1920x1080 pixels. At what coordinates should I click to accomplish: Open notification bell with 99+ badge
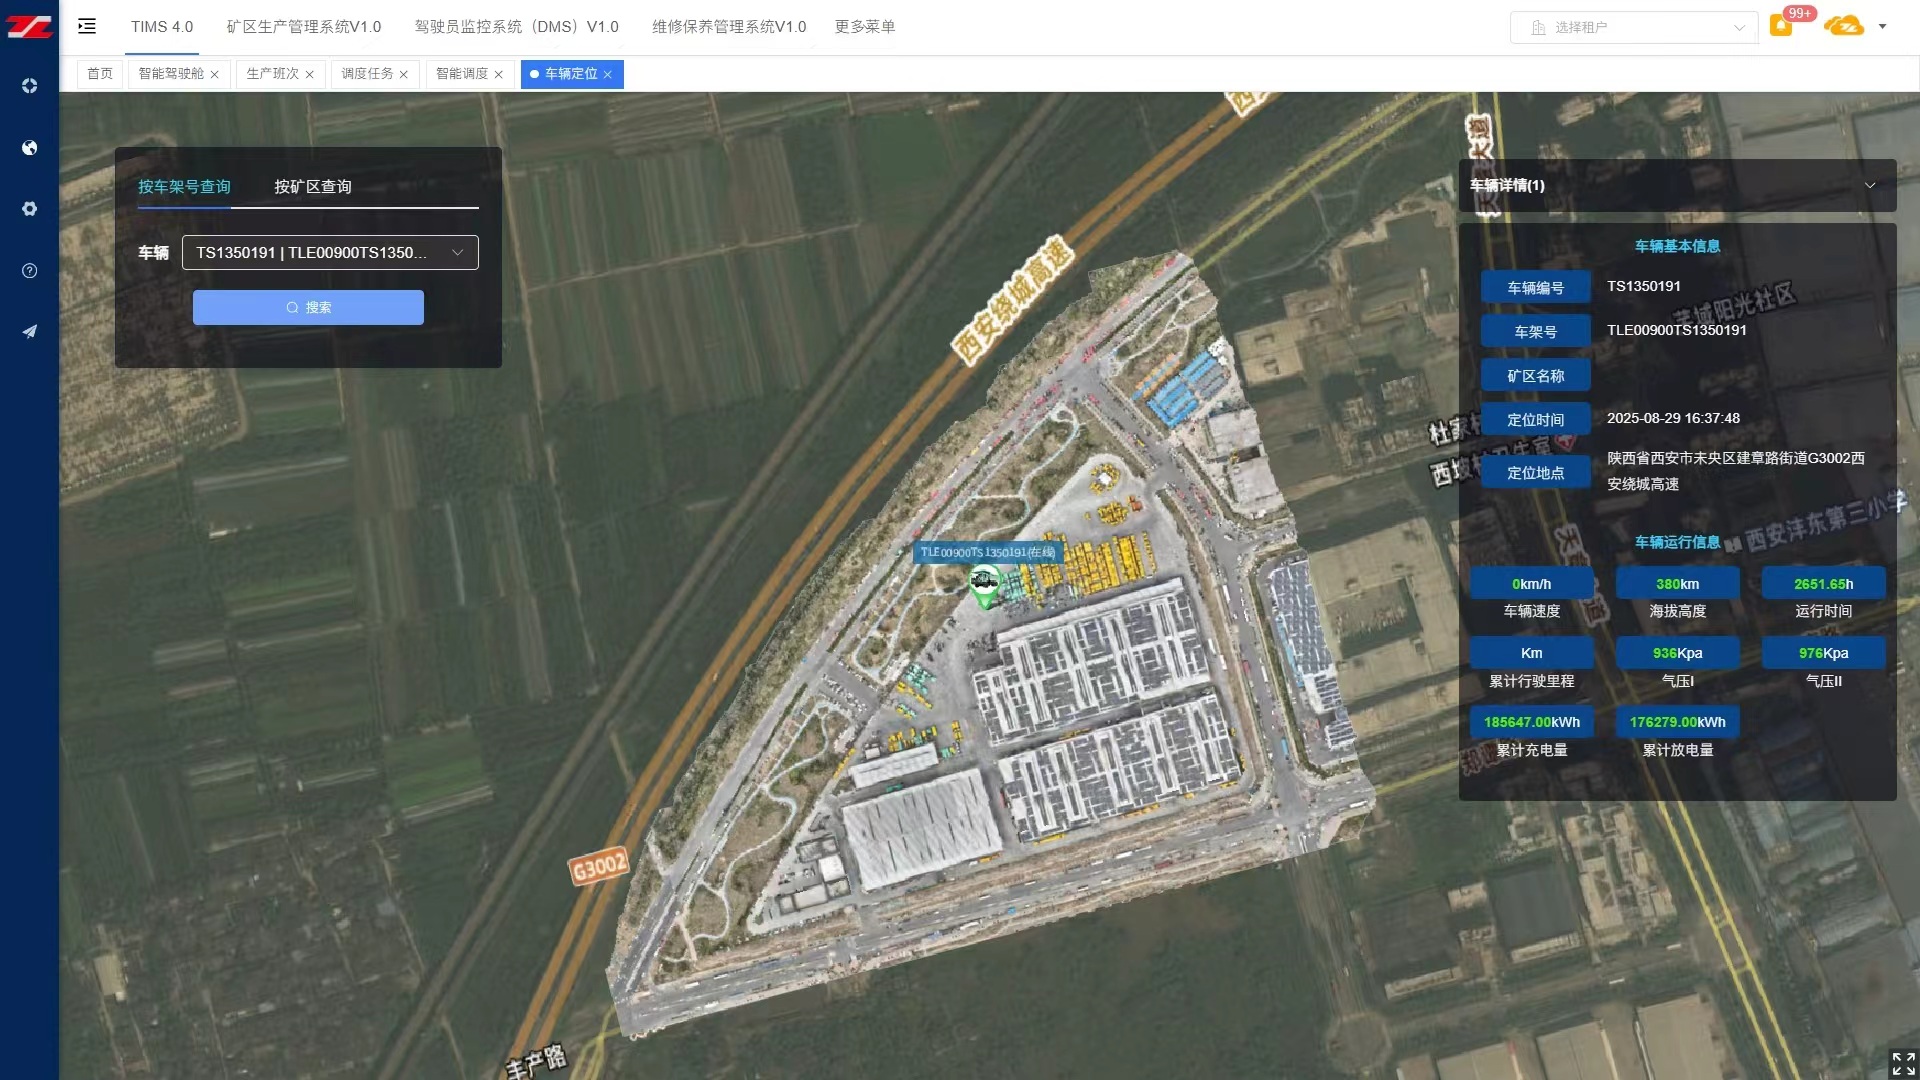coord(1781,26)
